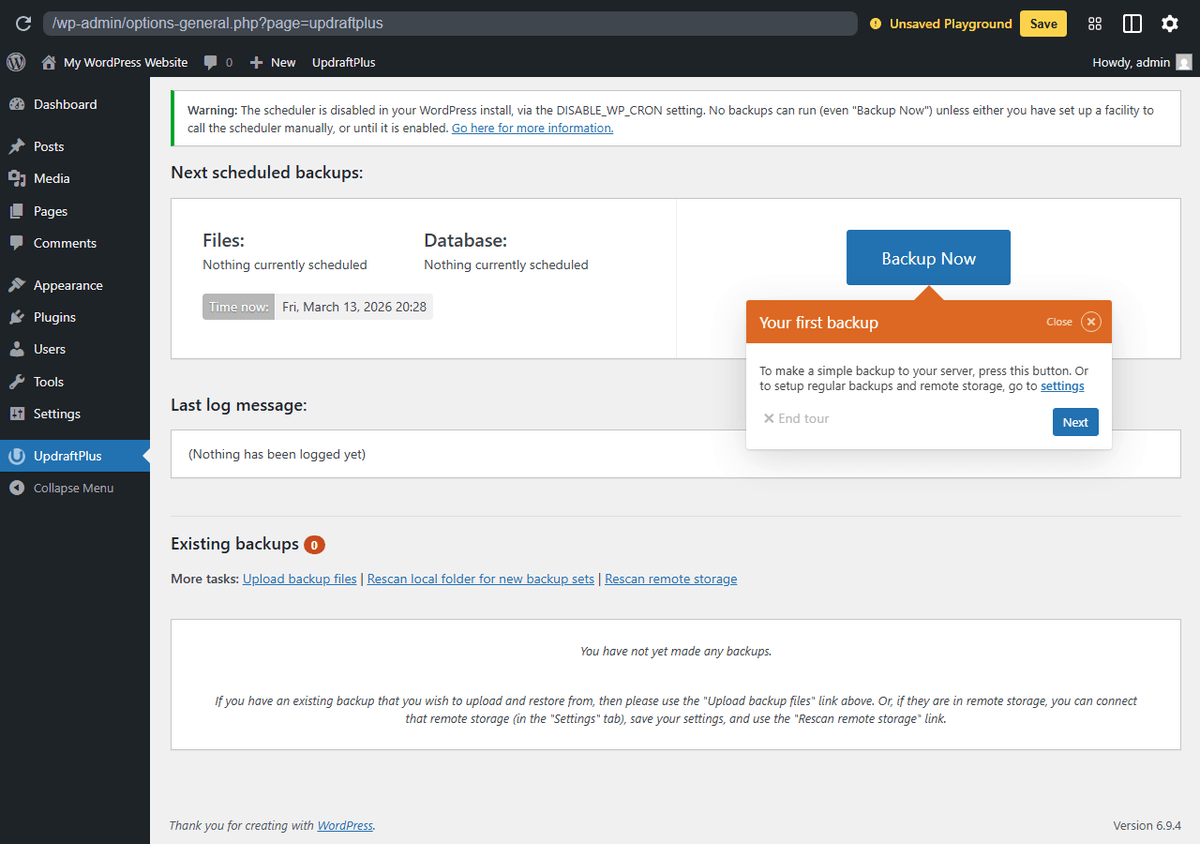Screen dimensions: 1200x844
Task: Click the page reload icon top-left
Action: coord(22,23)
